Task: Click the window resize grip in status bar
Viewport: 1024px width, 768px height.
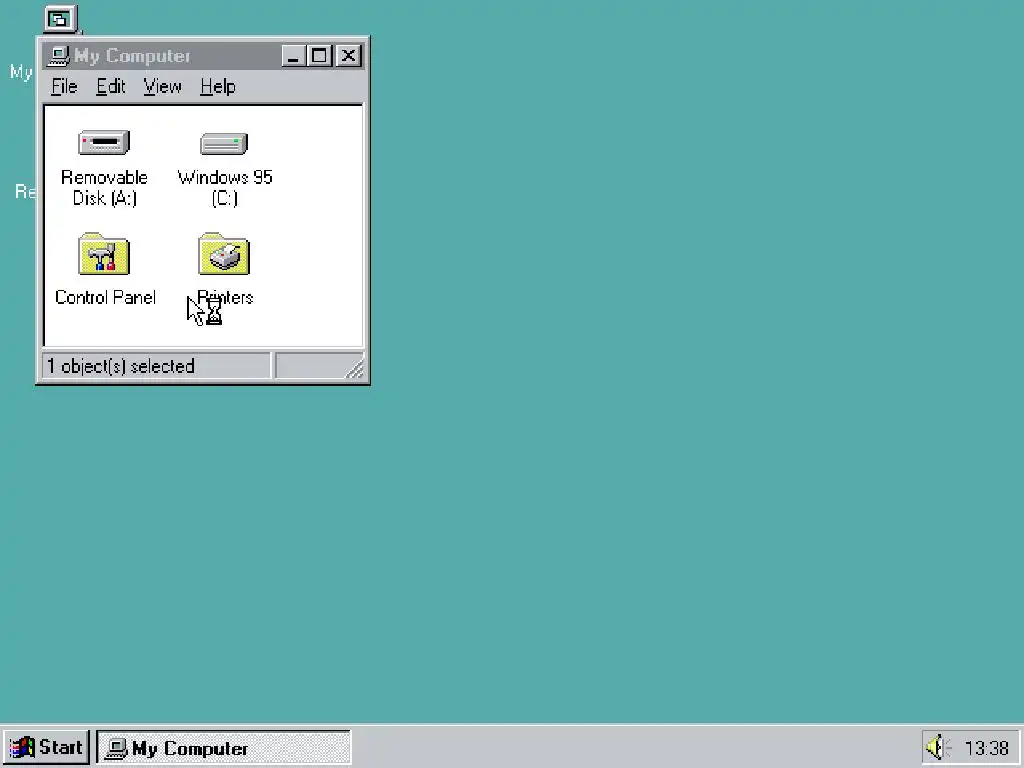Action: coord(353,368)
